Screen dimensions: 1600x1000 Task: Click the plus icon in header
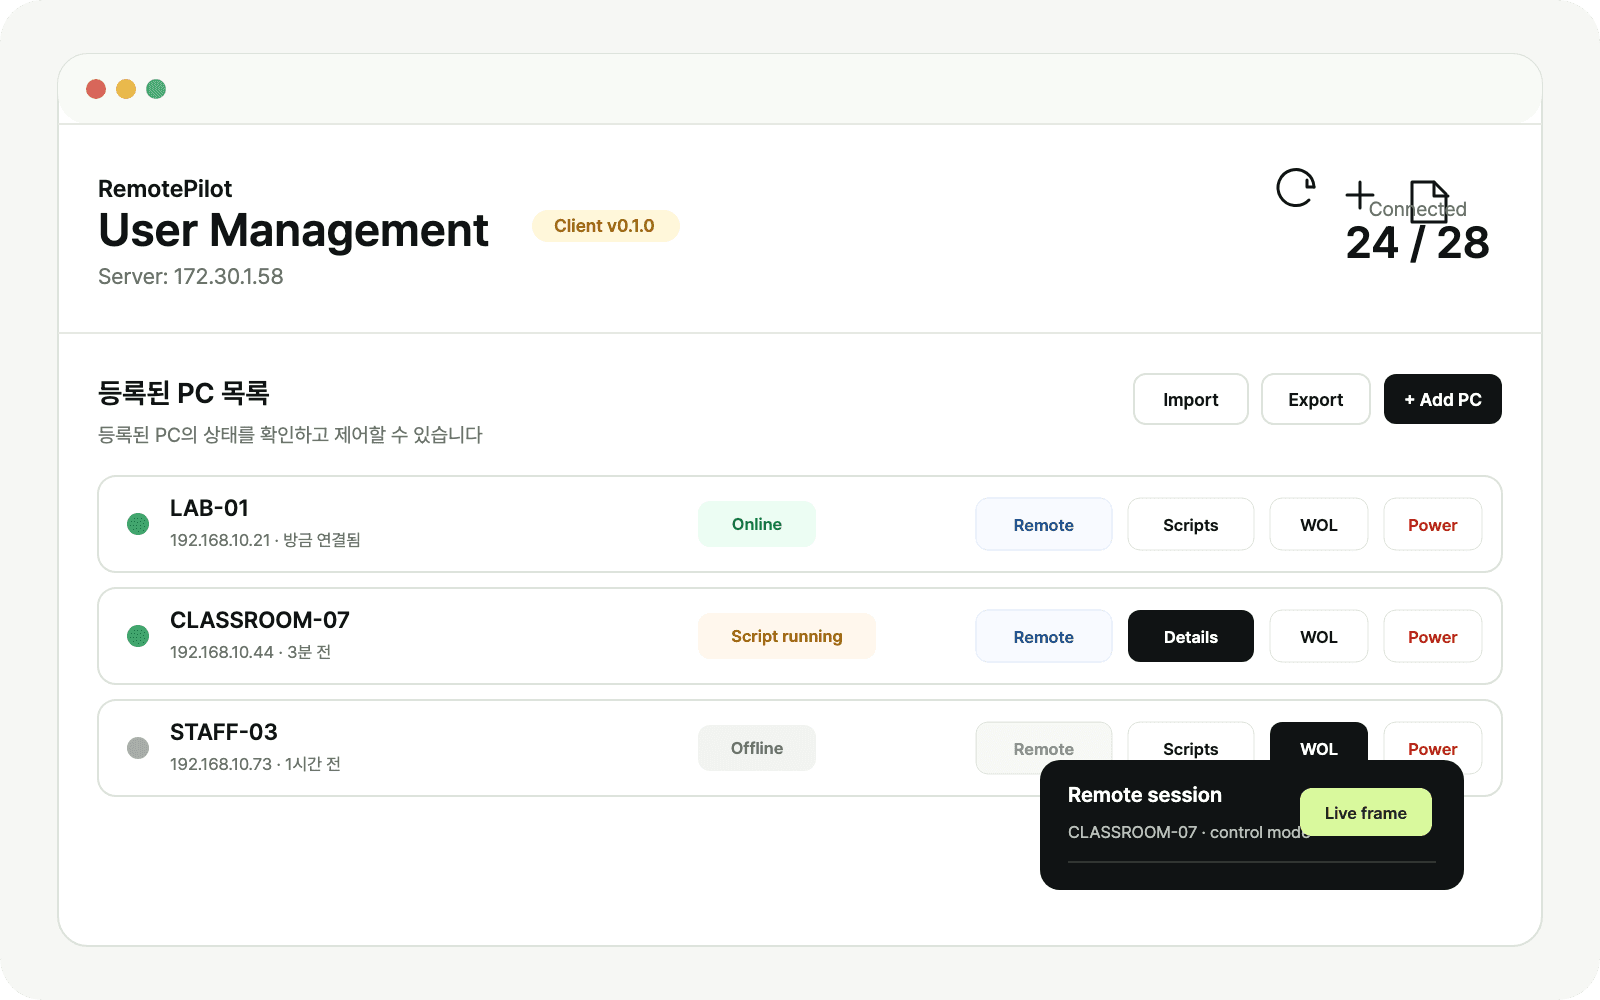(1359, 195)
